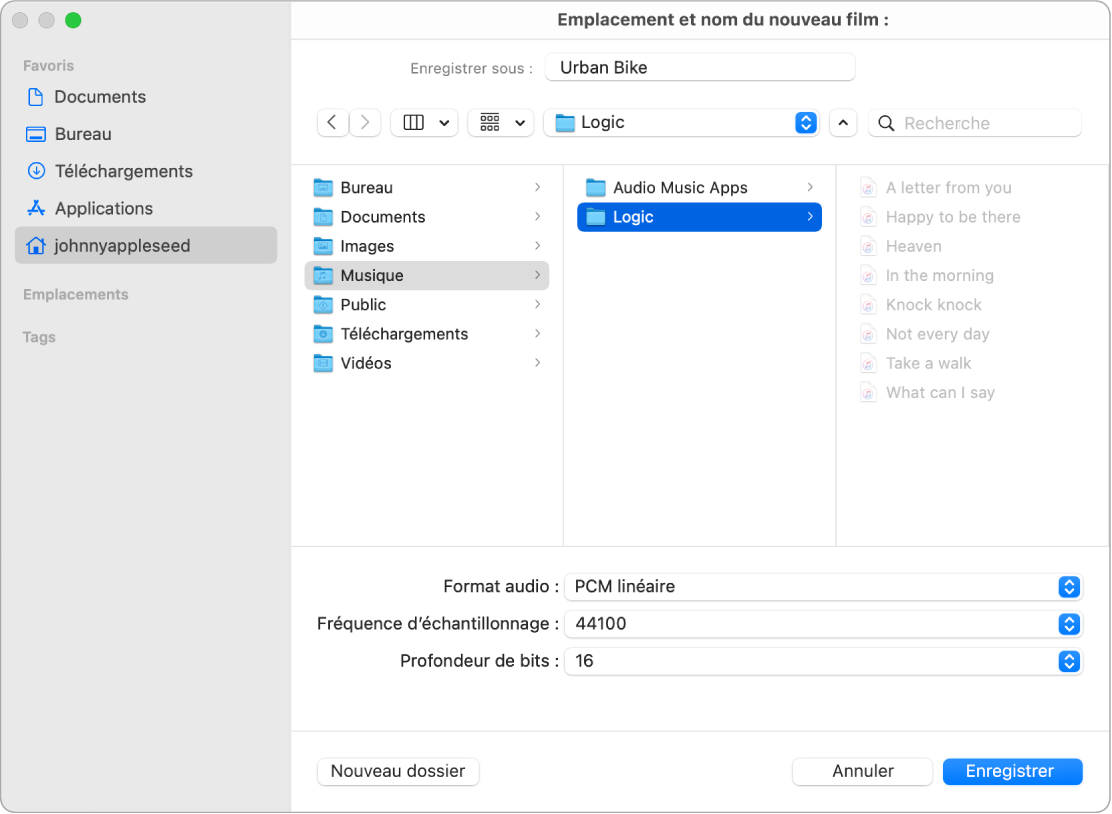
Task: Go to johnnyappleseed home folder
Action: point(122,246)
